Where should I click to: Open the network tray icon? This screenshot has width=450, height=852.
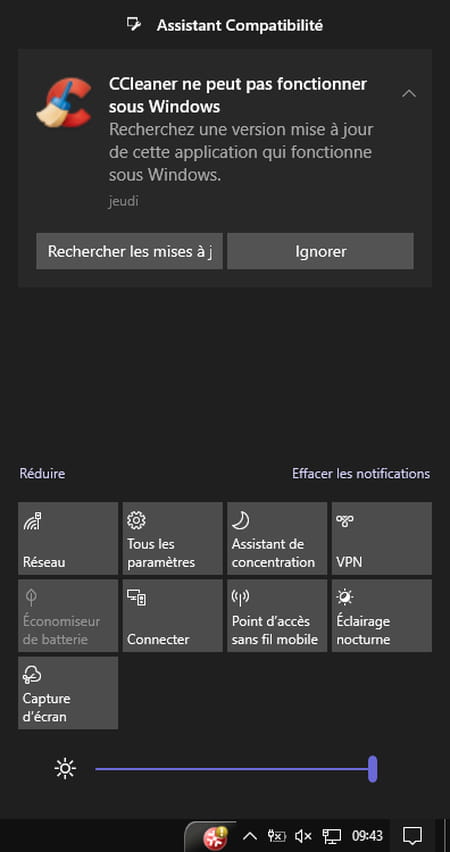click(x=331, y=836)
